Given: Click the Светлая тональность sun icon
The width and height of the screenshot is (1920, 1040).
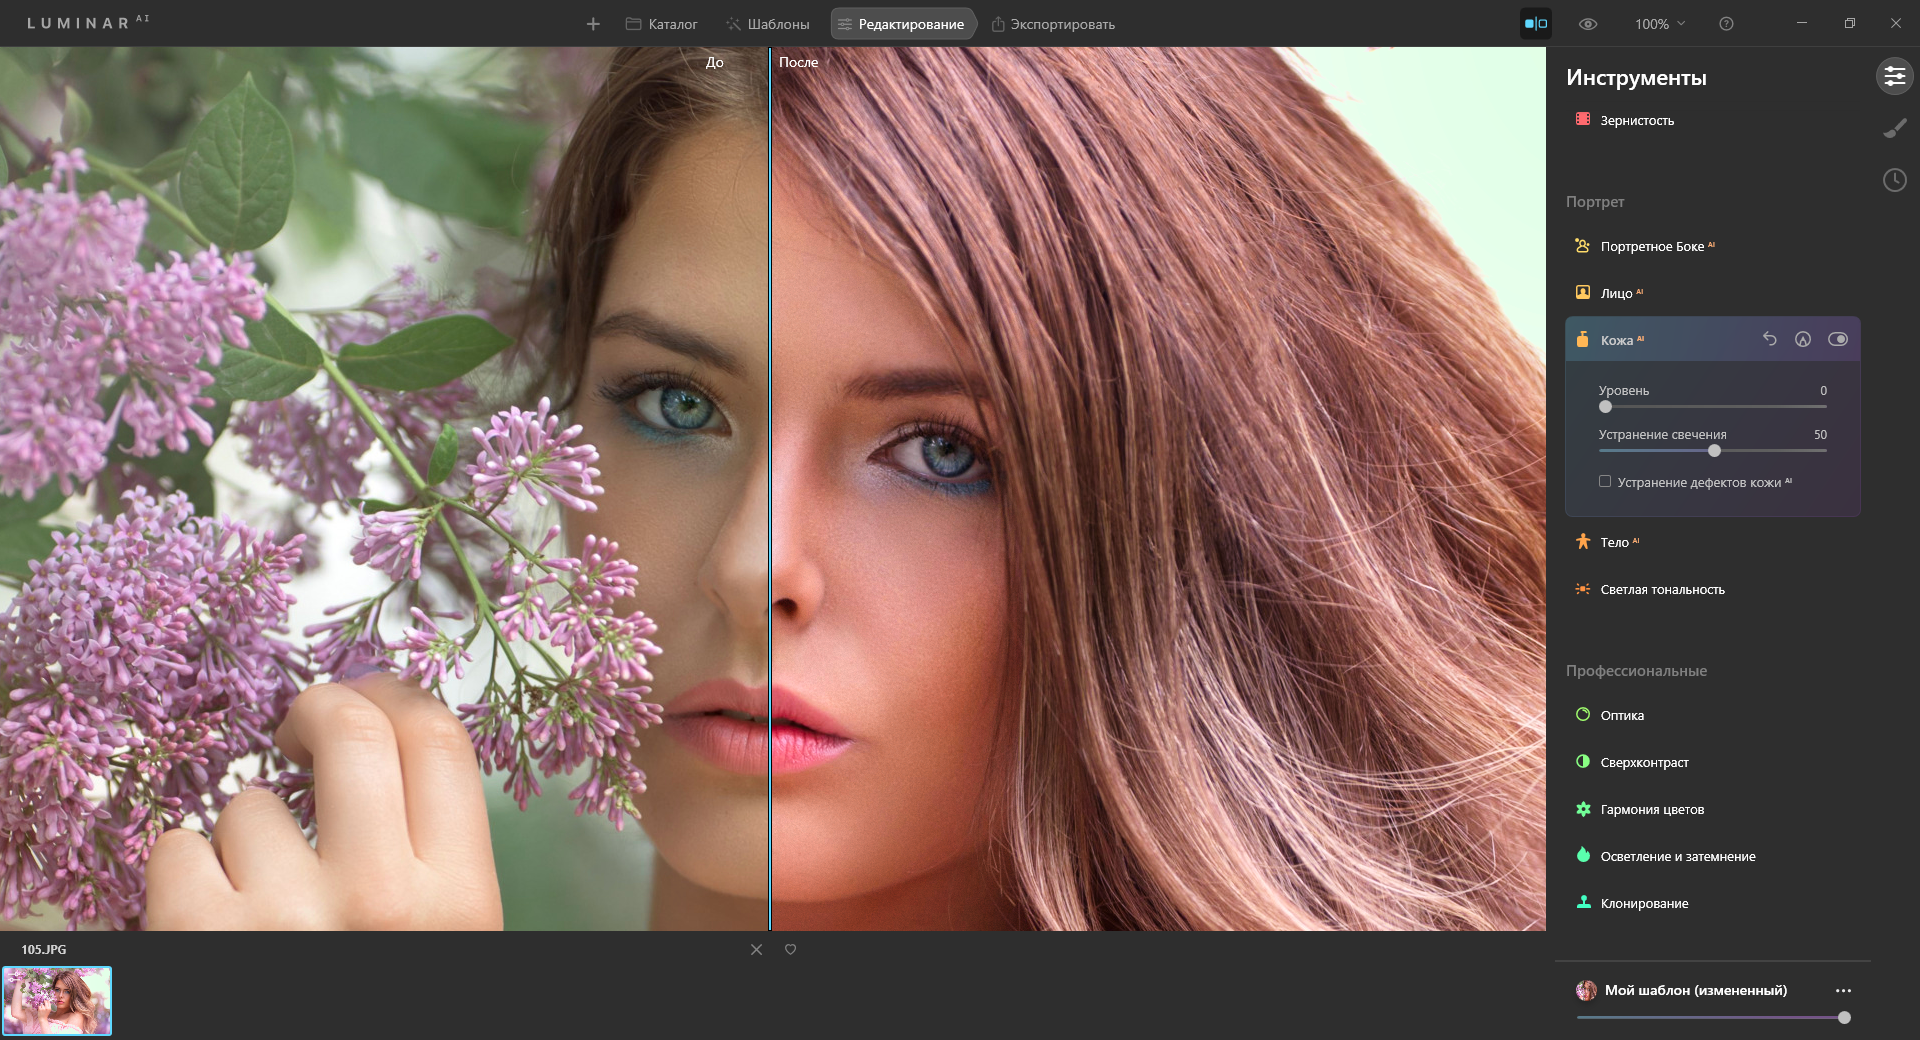Looking at the screenshot, I should pos(1583,589).
